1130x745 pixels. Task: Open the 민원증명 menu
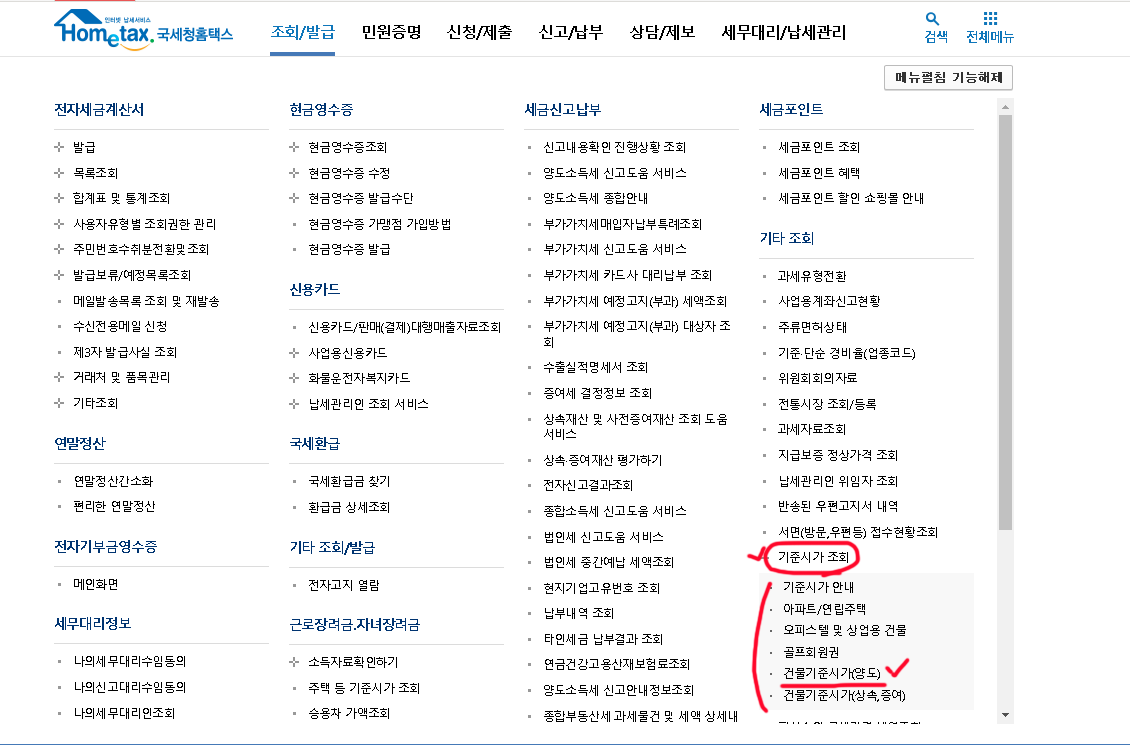(391, 32)
